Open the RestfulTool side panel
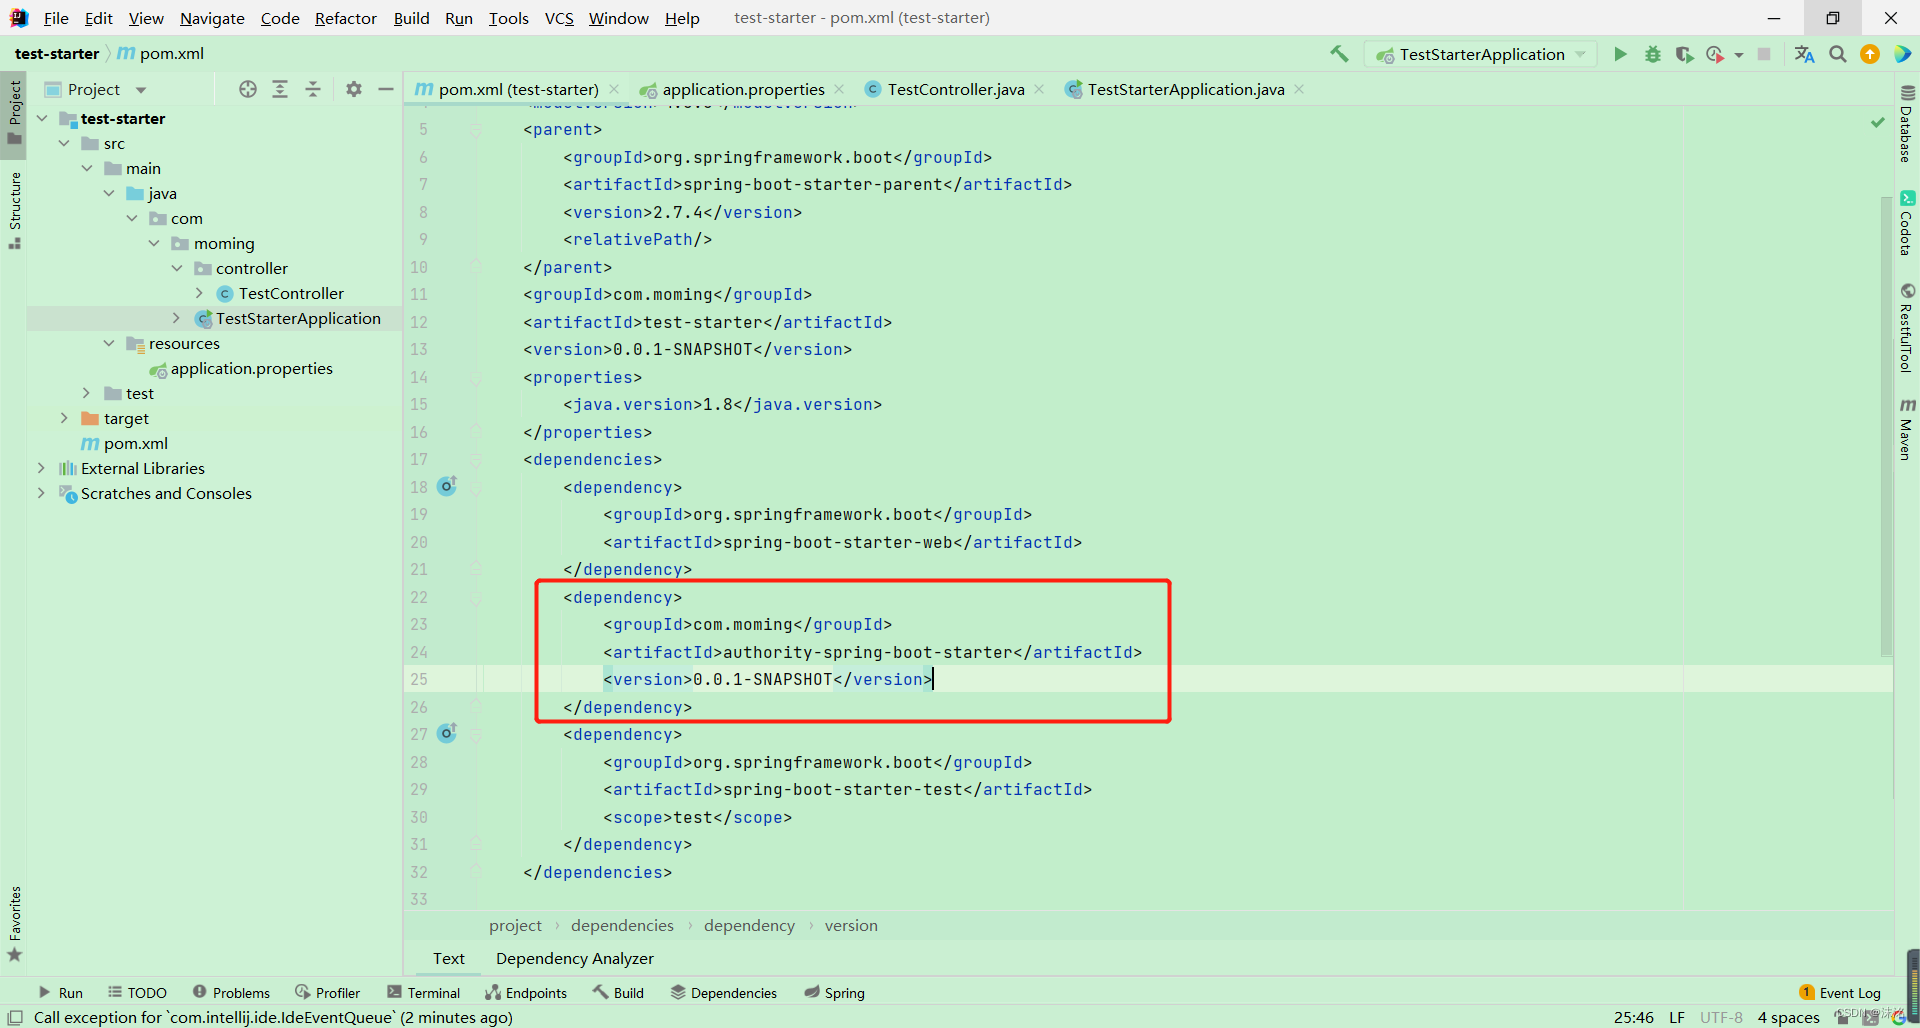 point(1908,330)
